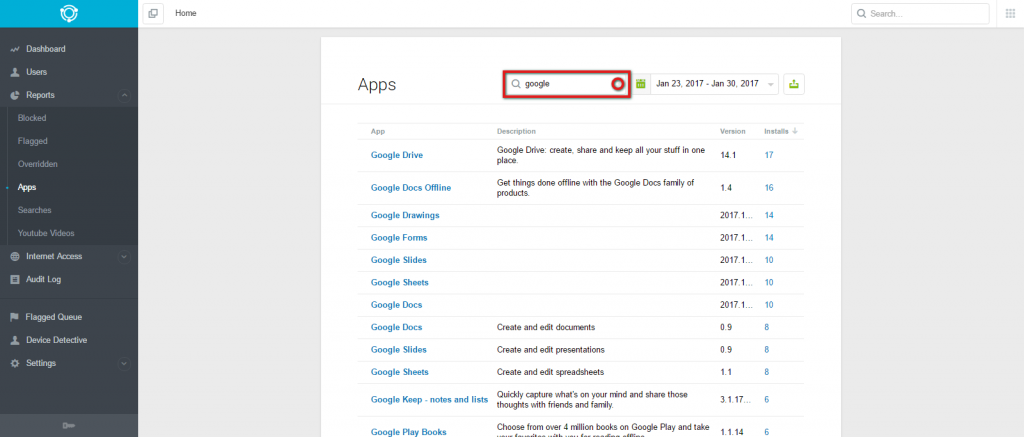Click the Home breadcrumb
This screenshot has height=437, width=1024.
(185, 13)
